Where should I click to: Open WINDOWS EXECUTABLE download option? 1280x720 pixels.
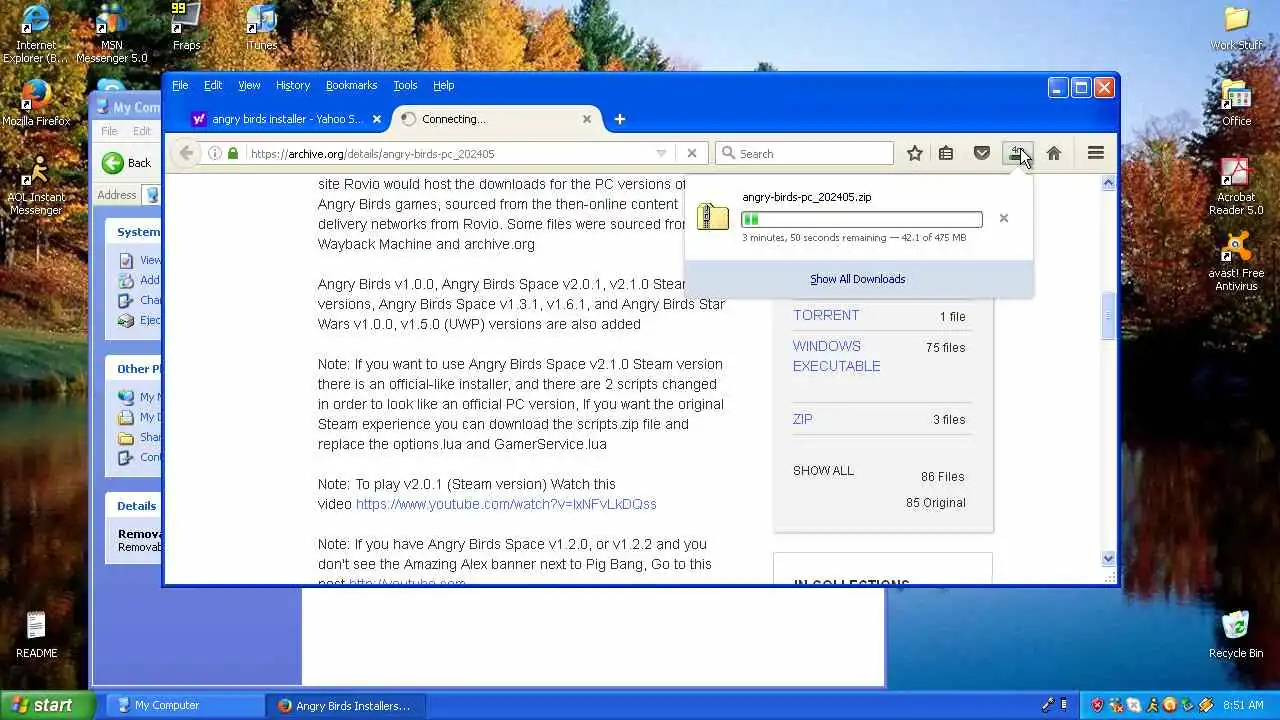[837, 356]
